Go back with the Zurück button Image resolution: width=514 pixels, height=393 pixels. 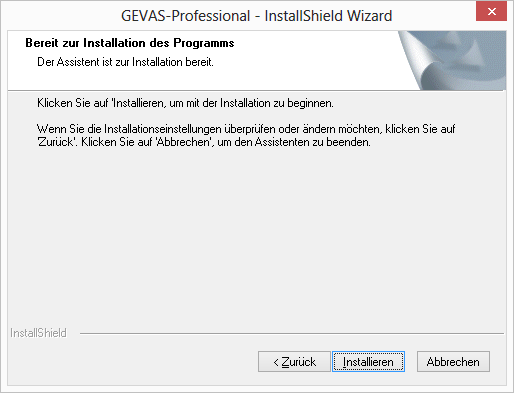click(x=294, y=361)
